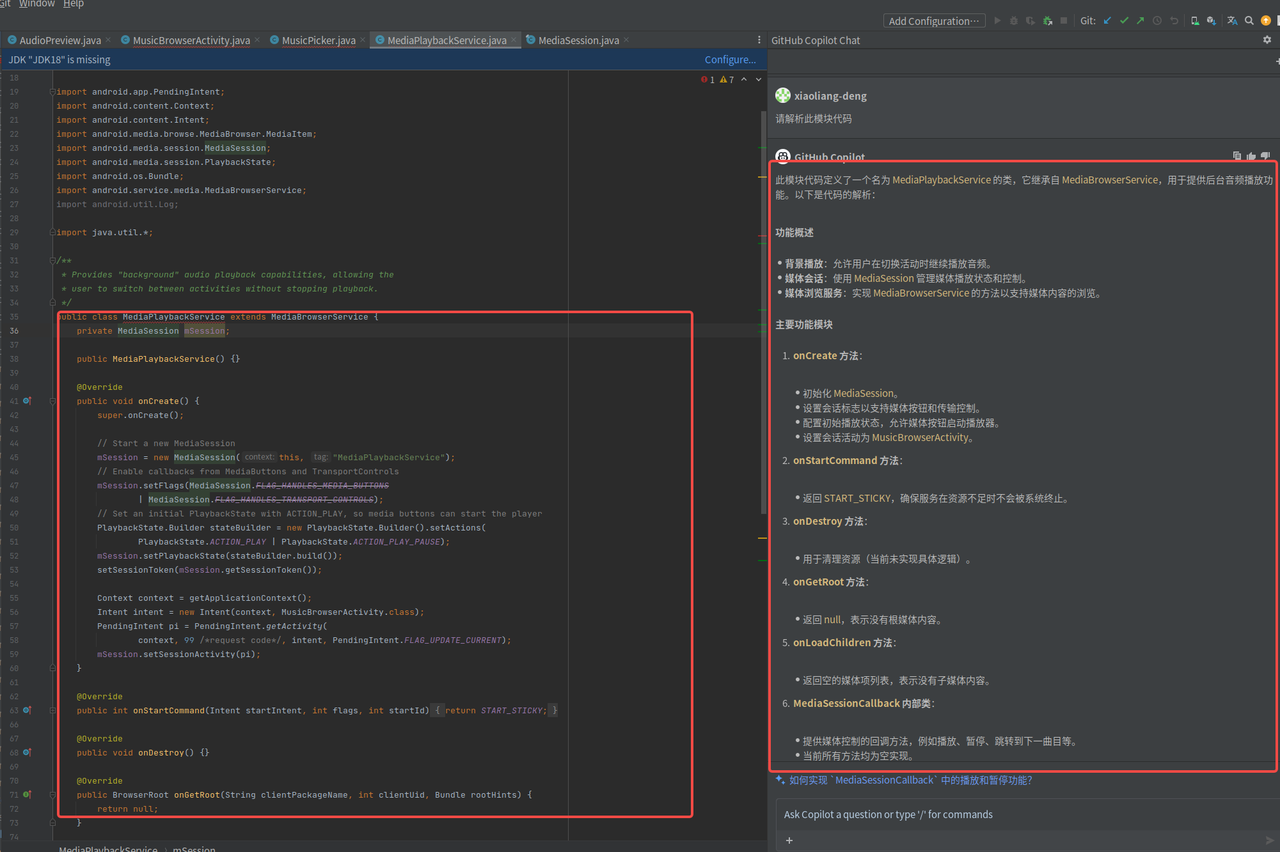Click the Git Rollback undo icon

point(1174,20)
